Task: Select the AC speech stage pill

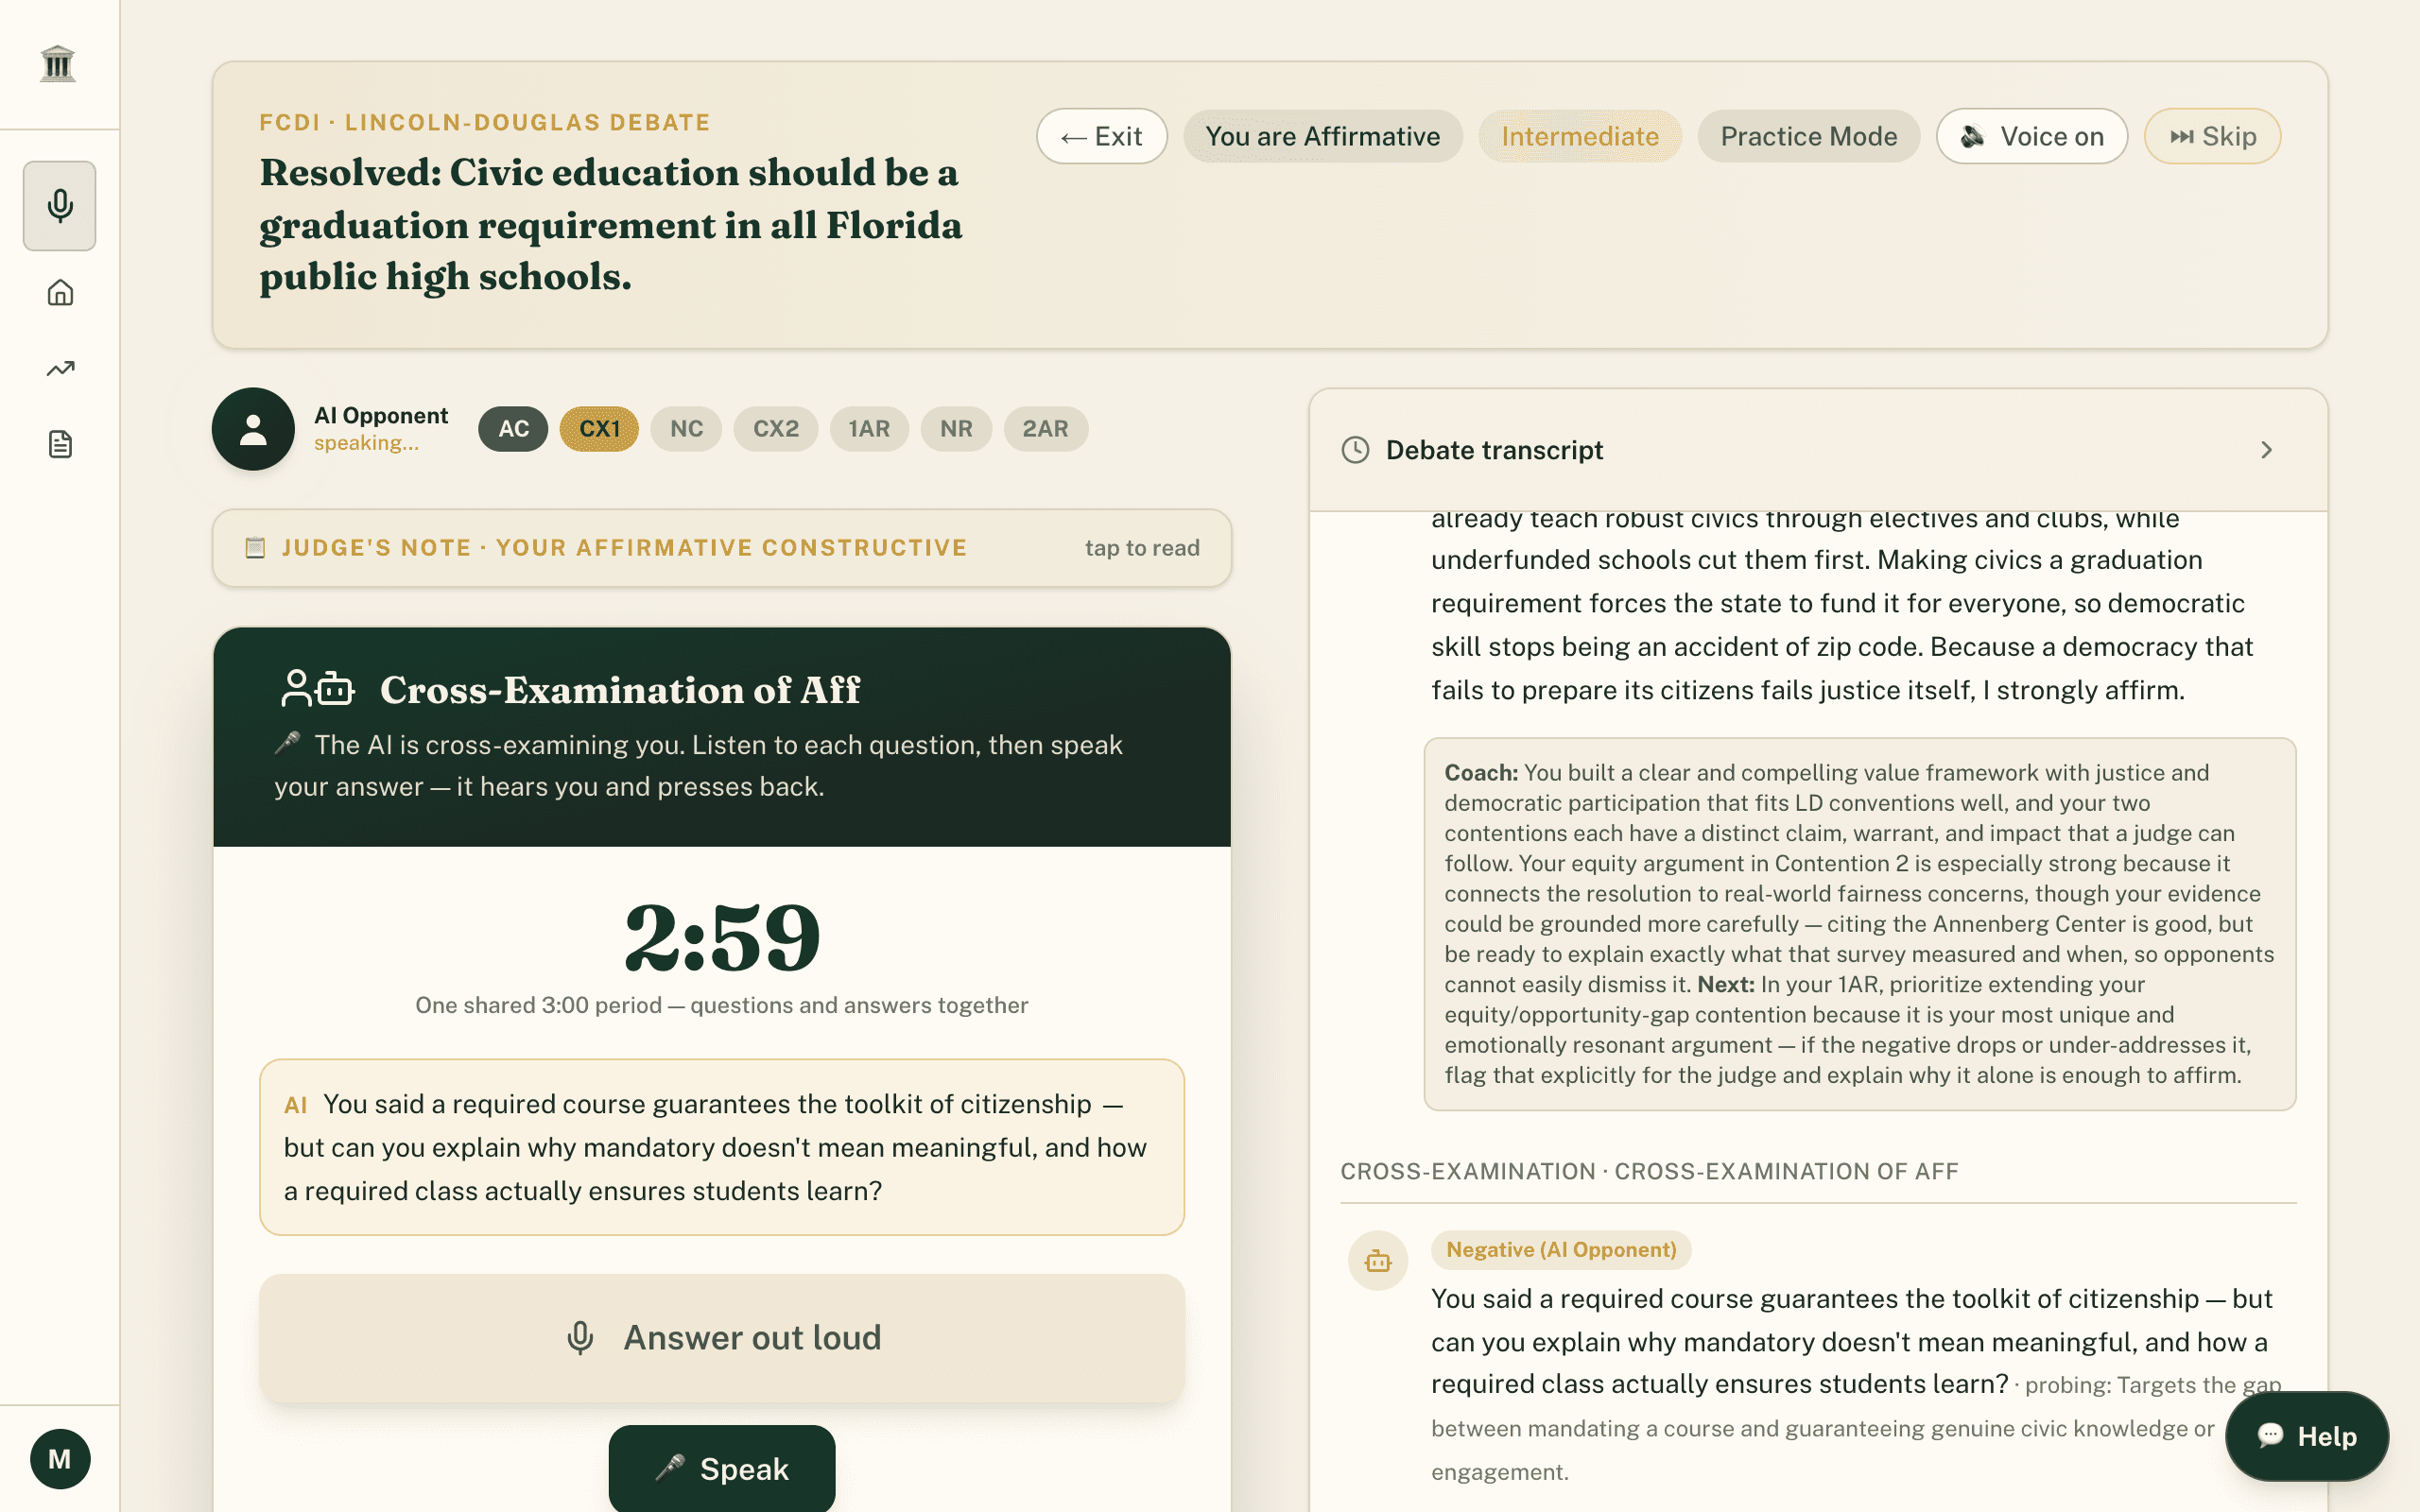Action: click(513, 429)
